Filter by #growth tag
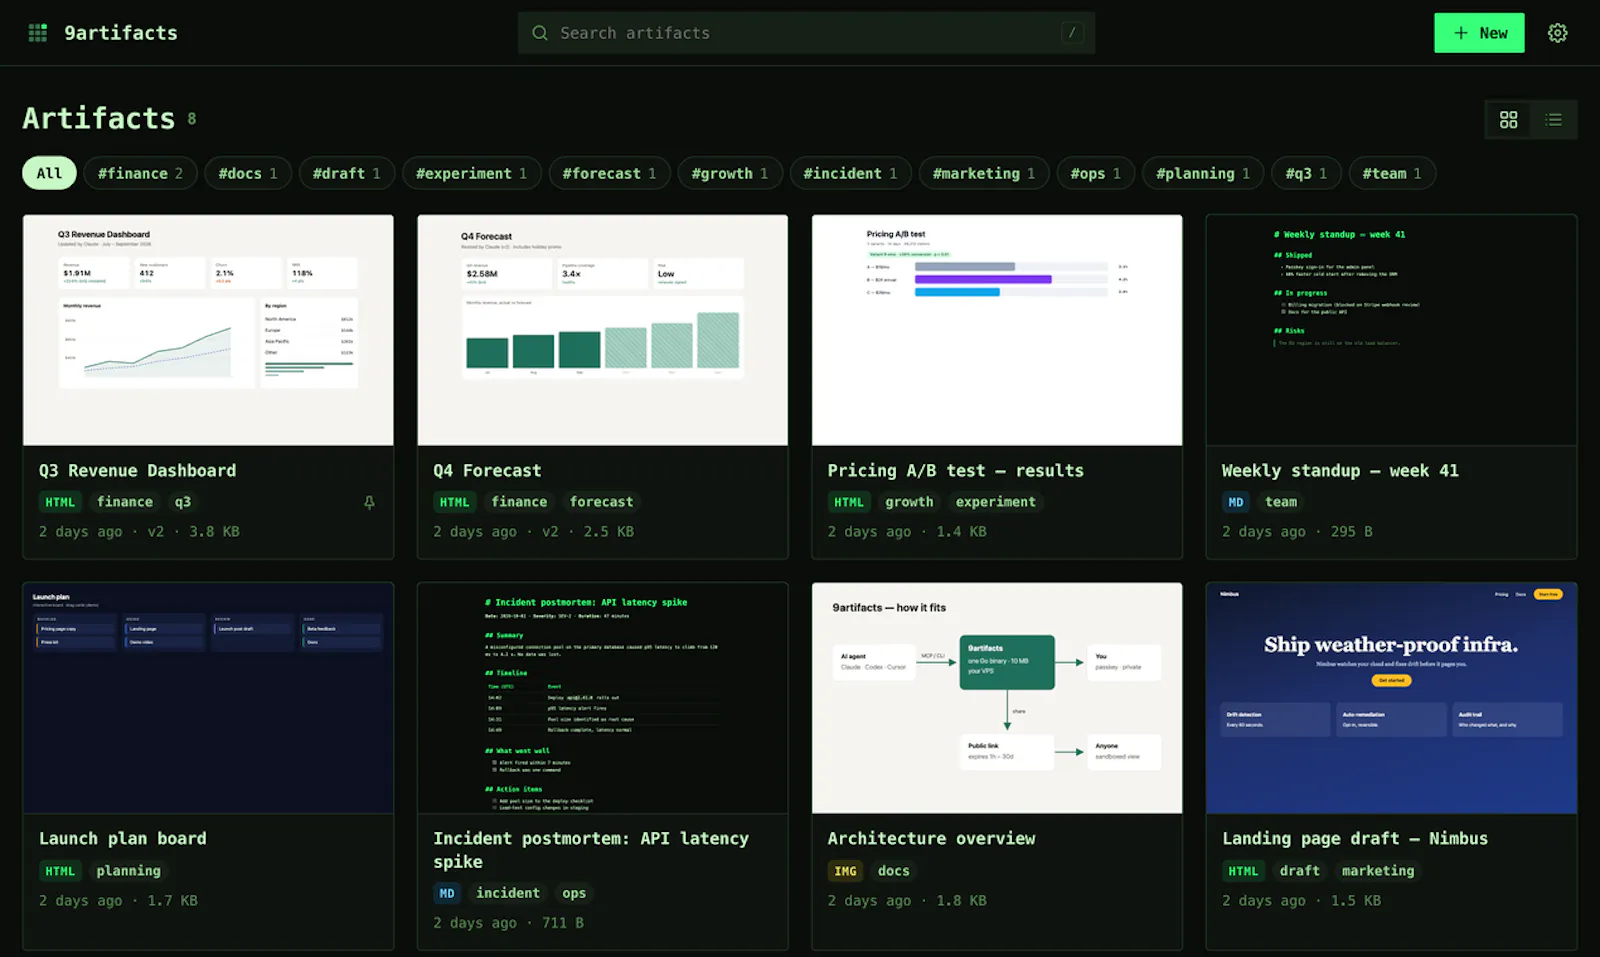 click(730, 173)
